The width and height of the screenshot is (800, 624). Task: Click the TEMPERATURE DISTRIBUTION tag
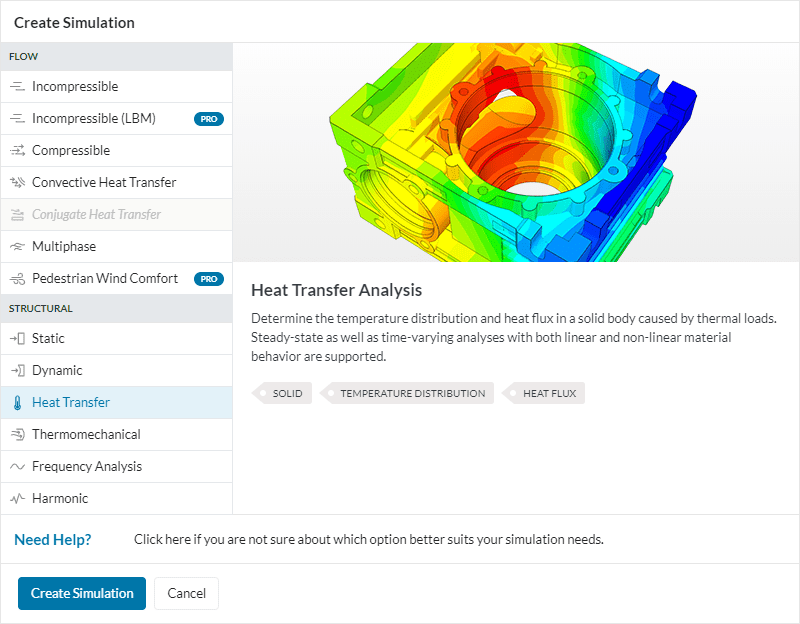pos(412,393)
